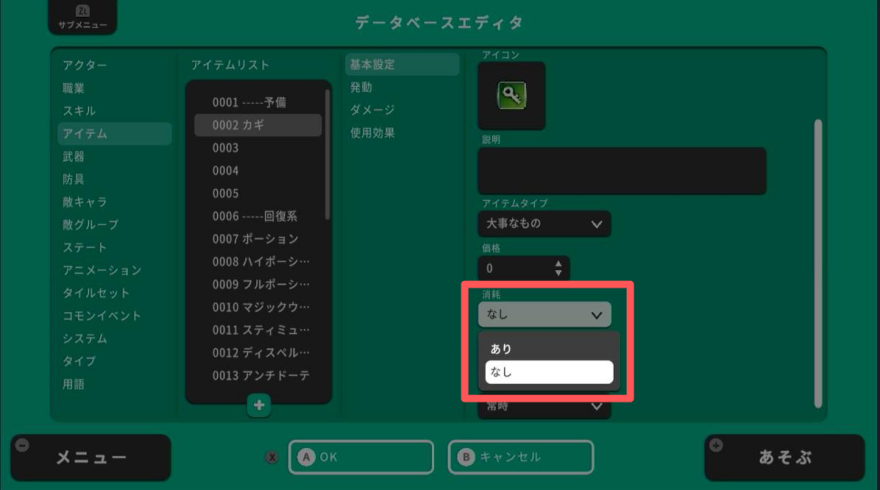880x490 pixels.
Task: Decrease the 価格 value with down arrow
Action: click(558, 273)
